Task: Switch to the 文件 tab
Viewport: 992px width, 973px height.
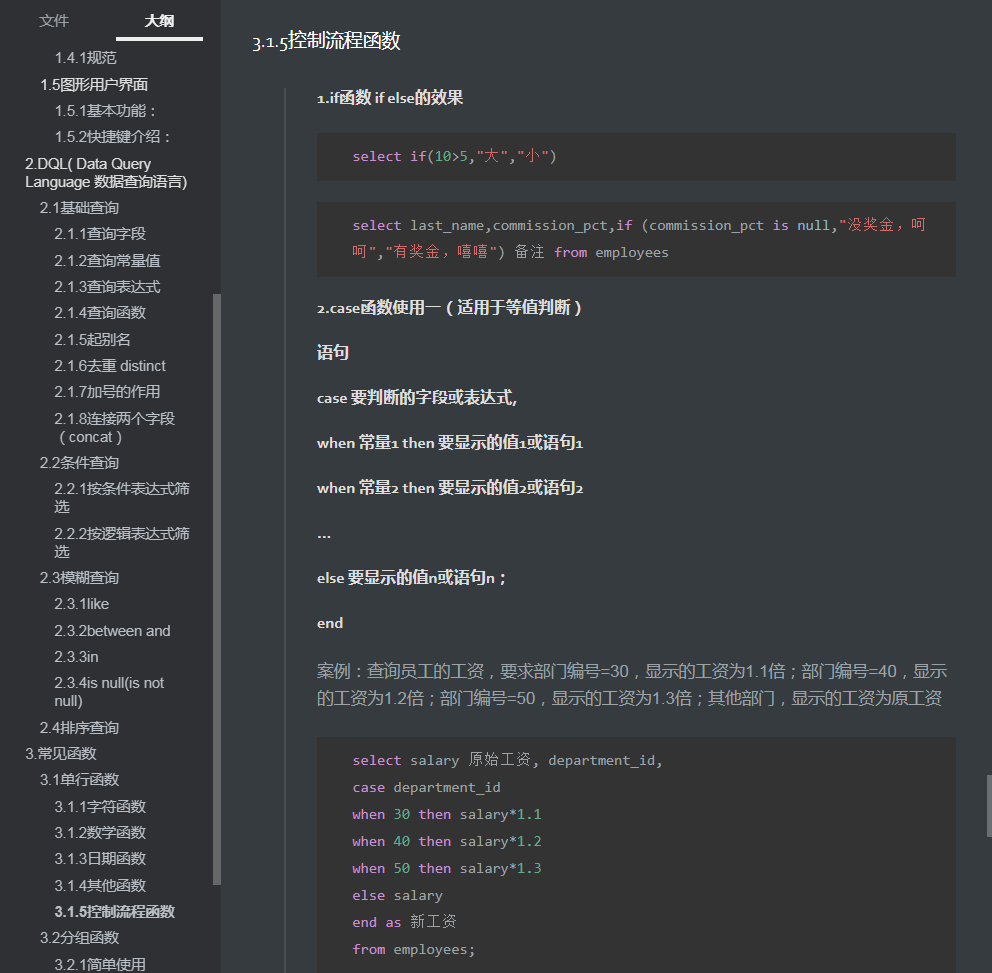Action: pyautogui.click(x=54, y=21)
